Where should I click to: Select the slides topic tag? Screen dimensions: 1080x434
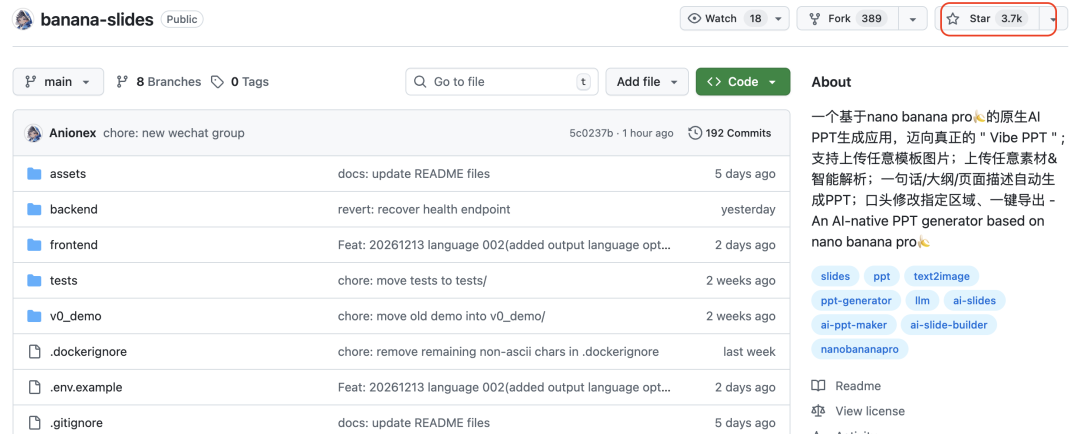[x=835, y=276]
